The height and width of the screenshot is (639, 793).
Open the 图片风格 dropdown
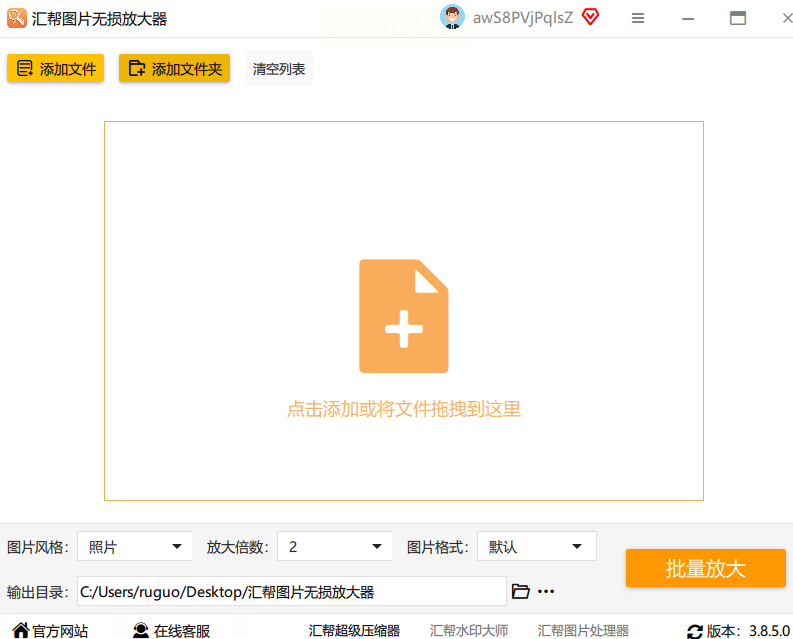click(x=135, y=546)
